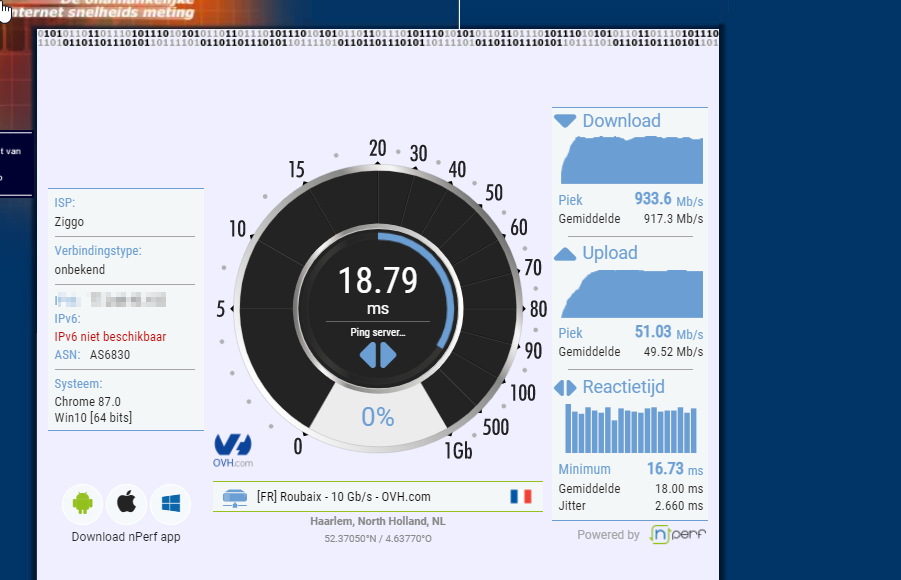The width and height of the screenshot is (901, 580).
Task: Click the Upload speed graph
Action: coord(634,294)
